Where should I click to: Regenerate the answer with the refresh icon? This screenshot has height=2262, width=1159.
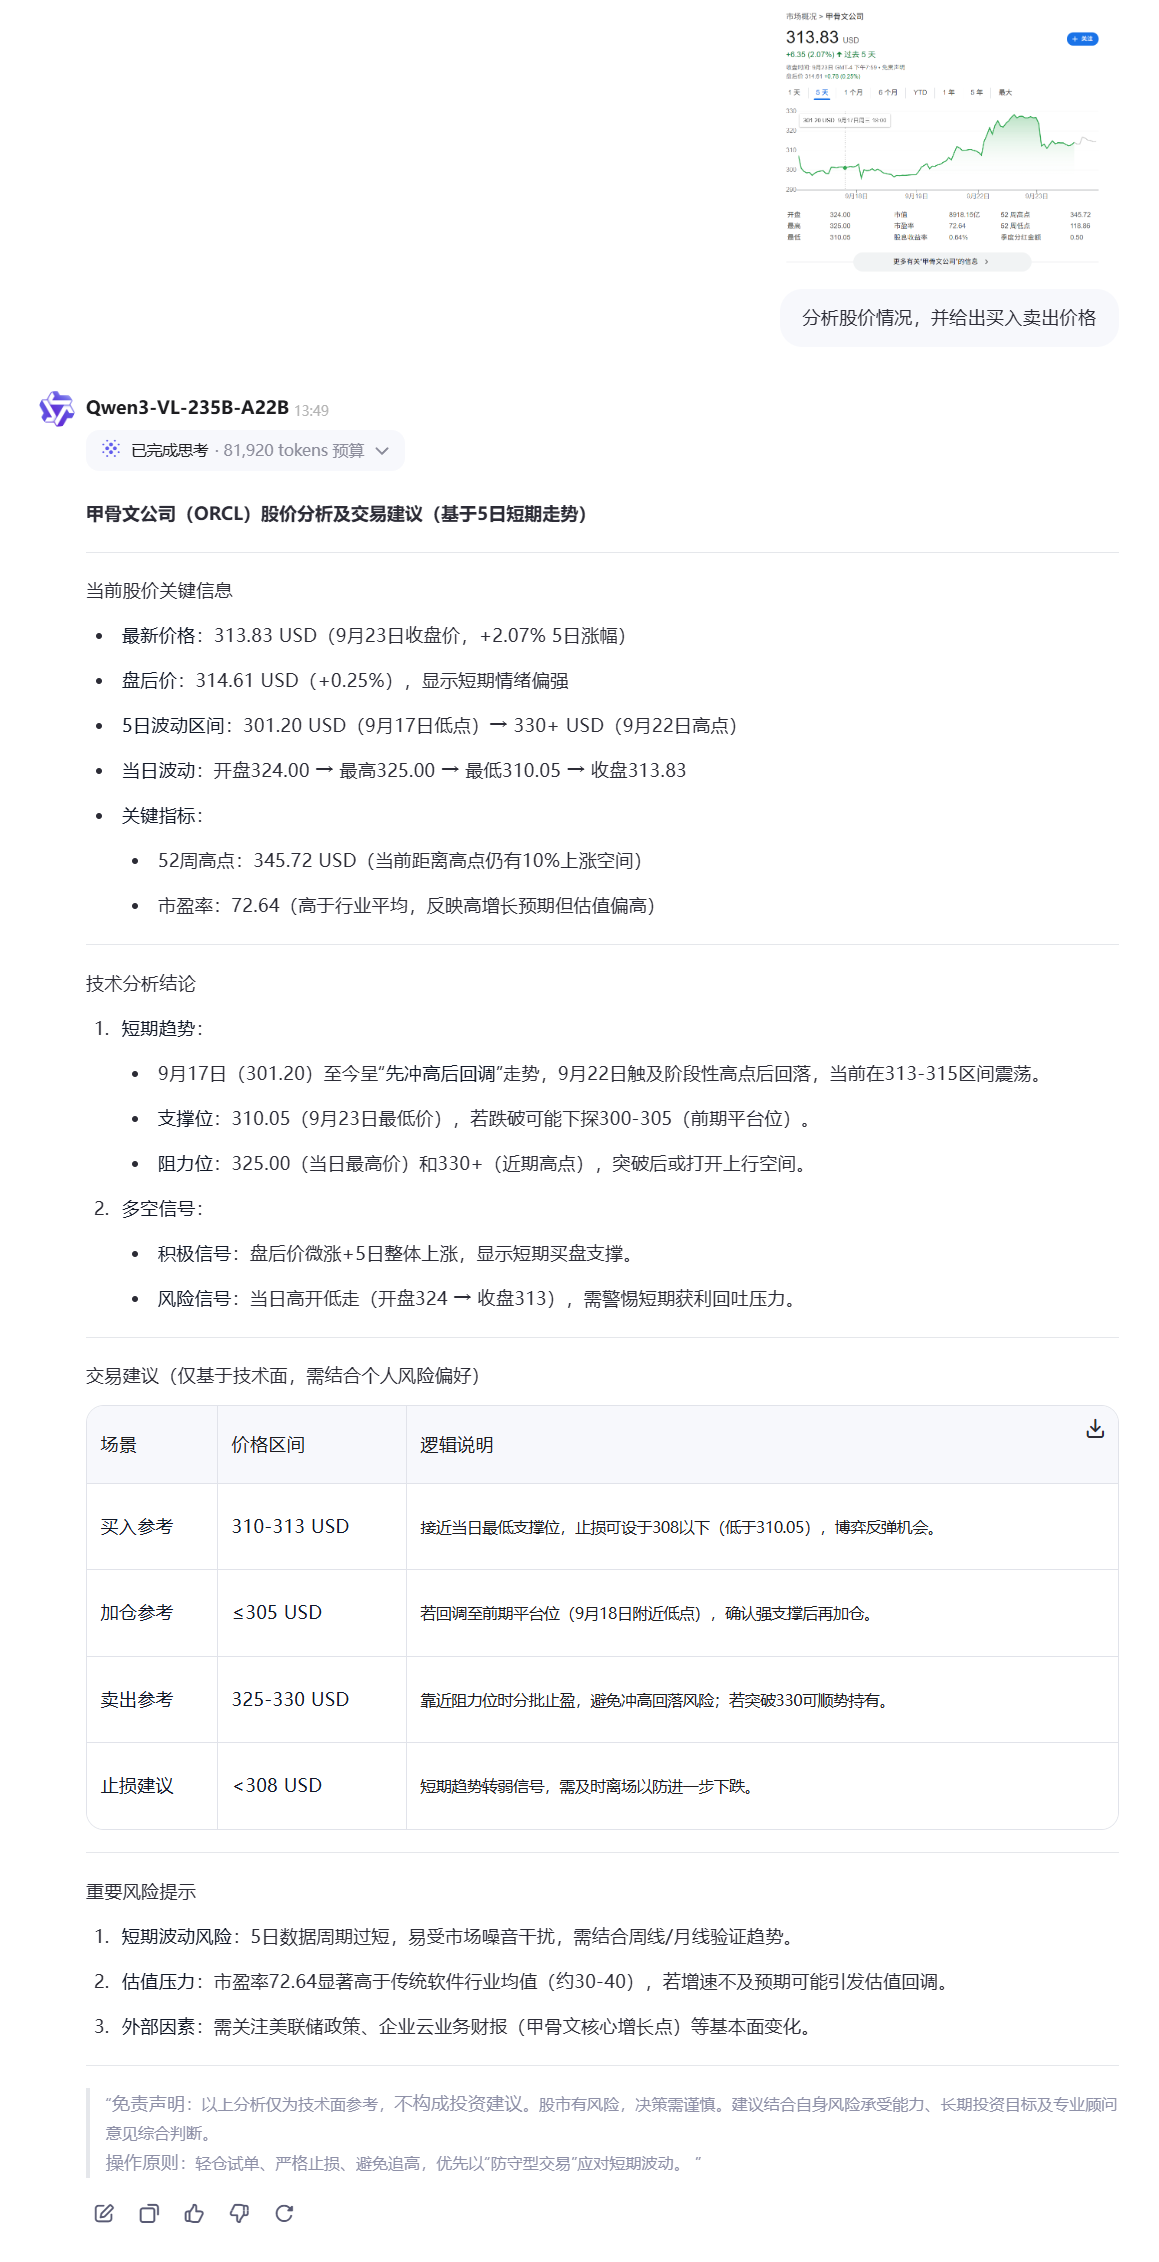(x=284, y=2213)
